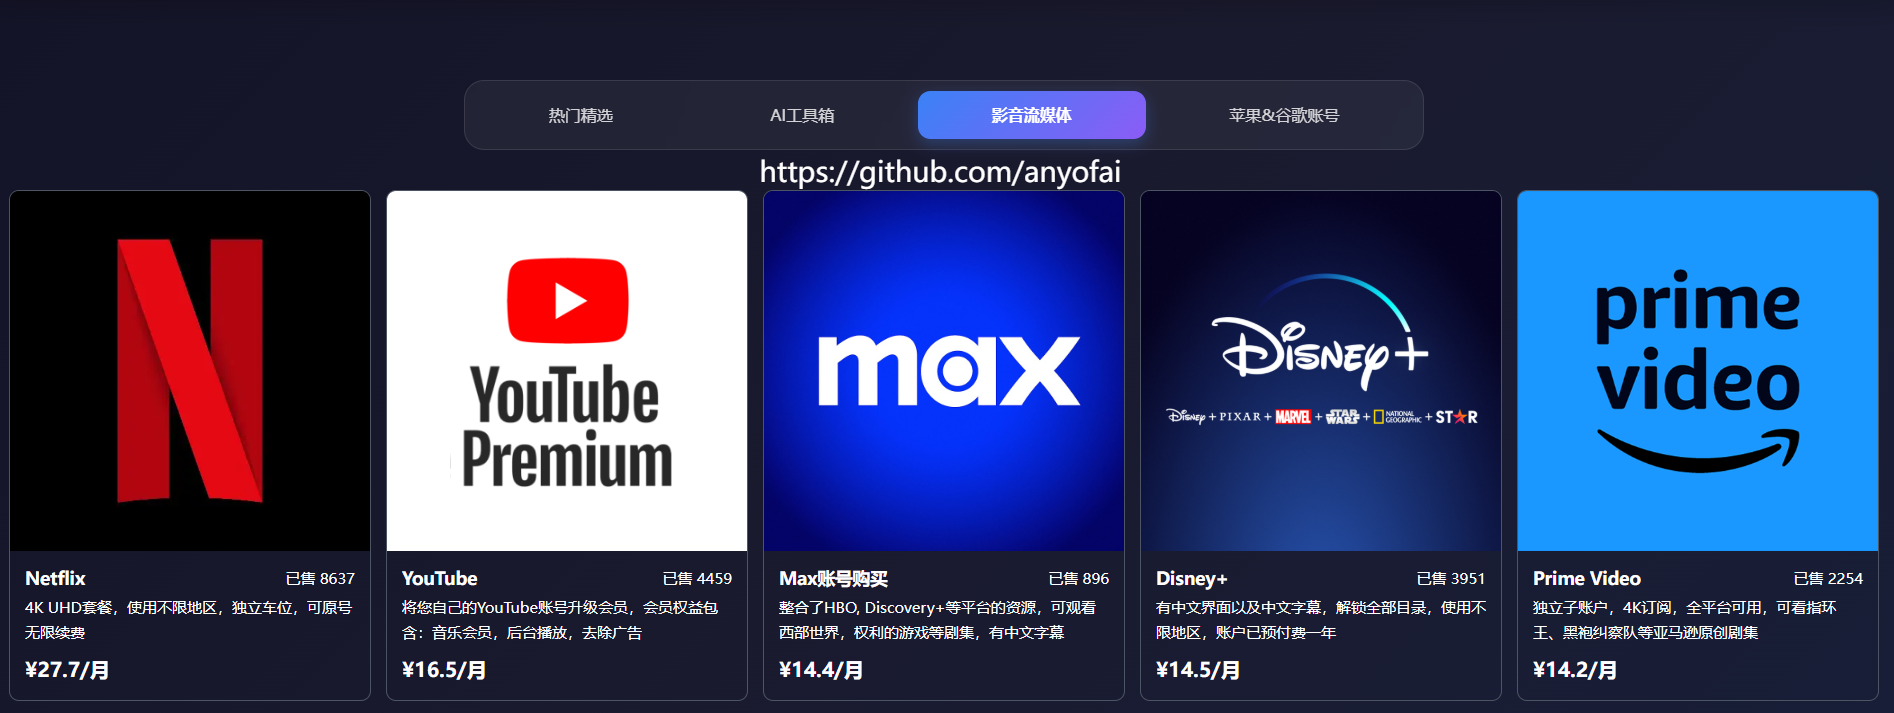Screen dimensions: 1894x713
Task: Click the Max账号购买 product title
Action: point(833,579)
